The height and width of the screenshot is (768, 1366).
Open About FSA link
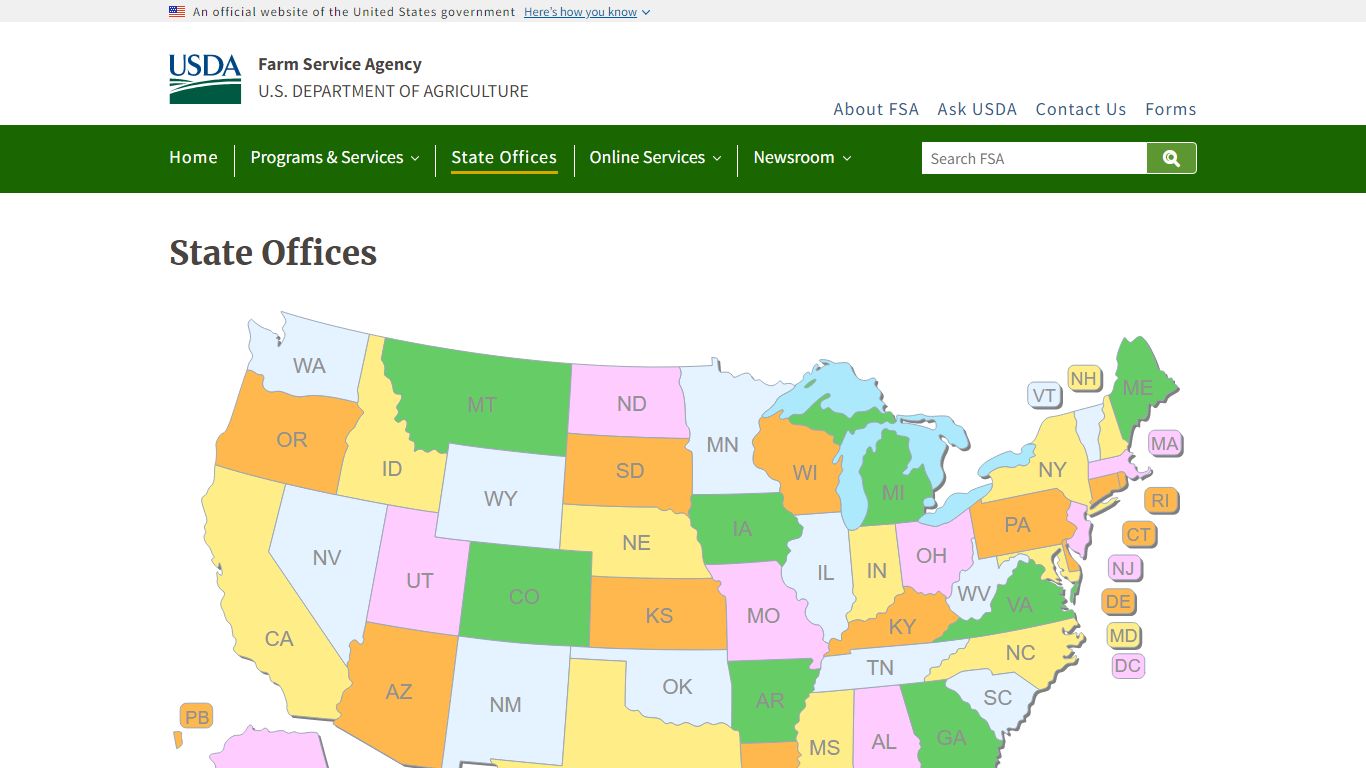coord(876,109)
